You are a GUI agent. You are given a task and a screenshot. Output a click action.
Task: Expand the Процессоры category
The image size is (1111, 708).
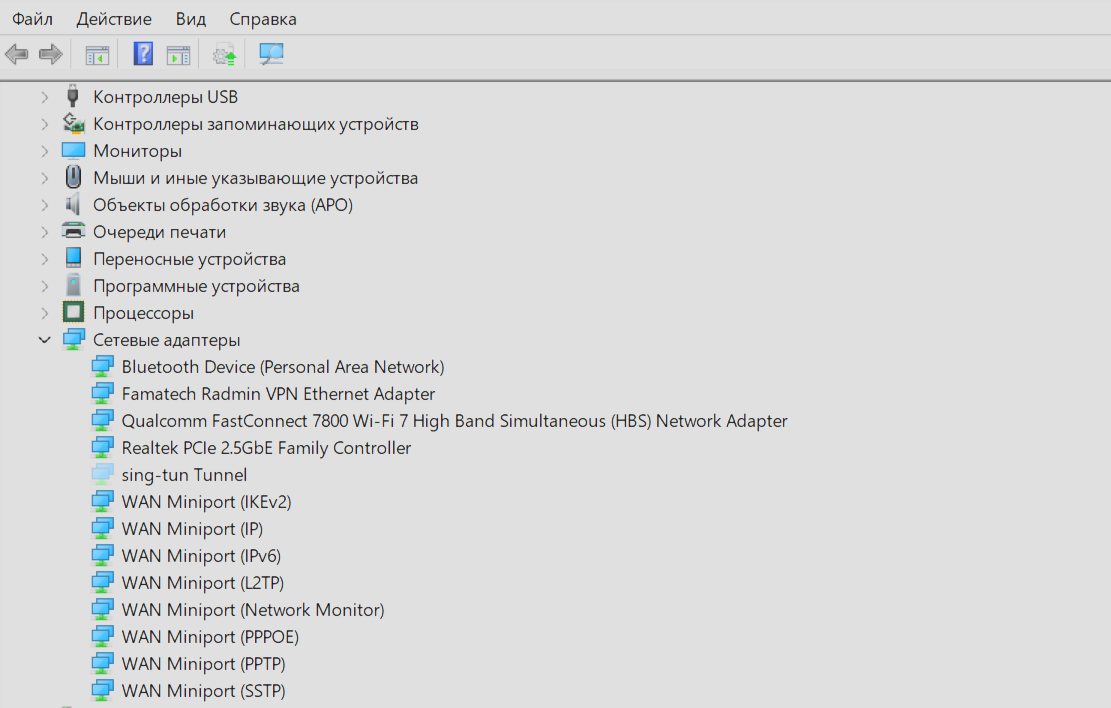(45, 313)
